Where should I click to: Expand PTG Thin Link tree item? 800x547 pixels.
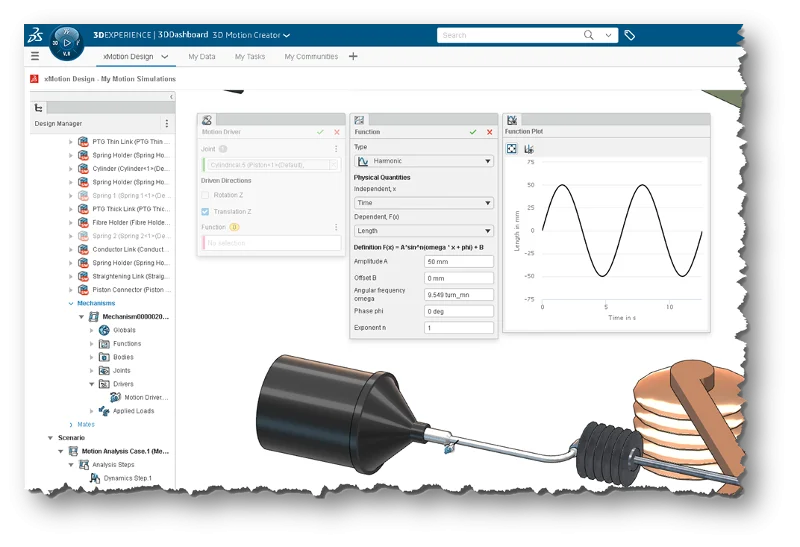[71, 142]
